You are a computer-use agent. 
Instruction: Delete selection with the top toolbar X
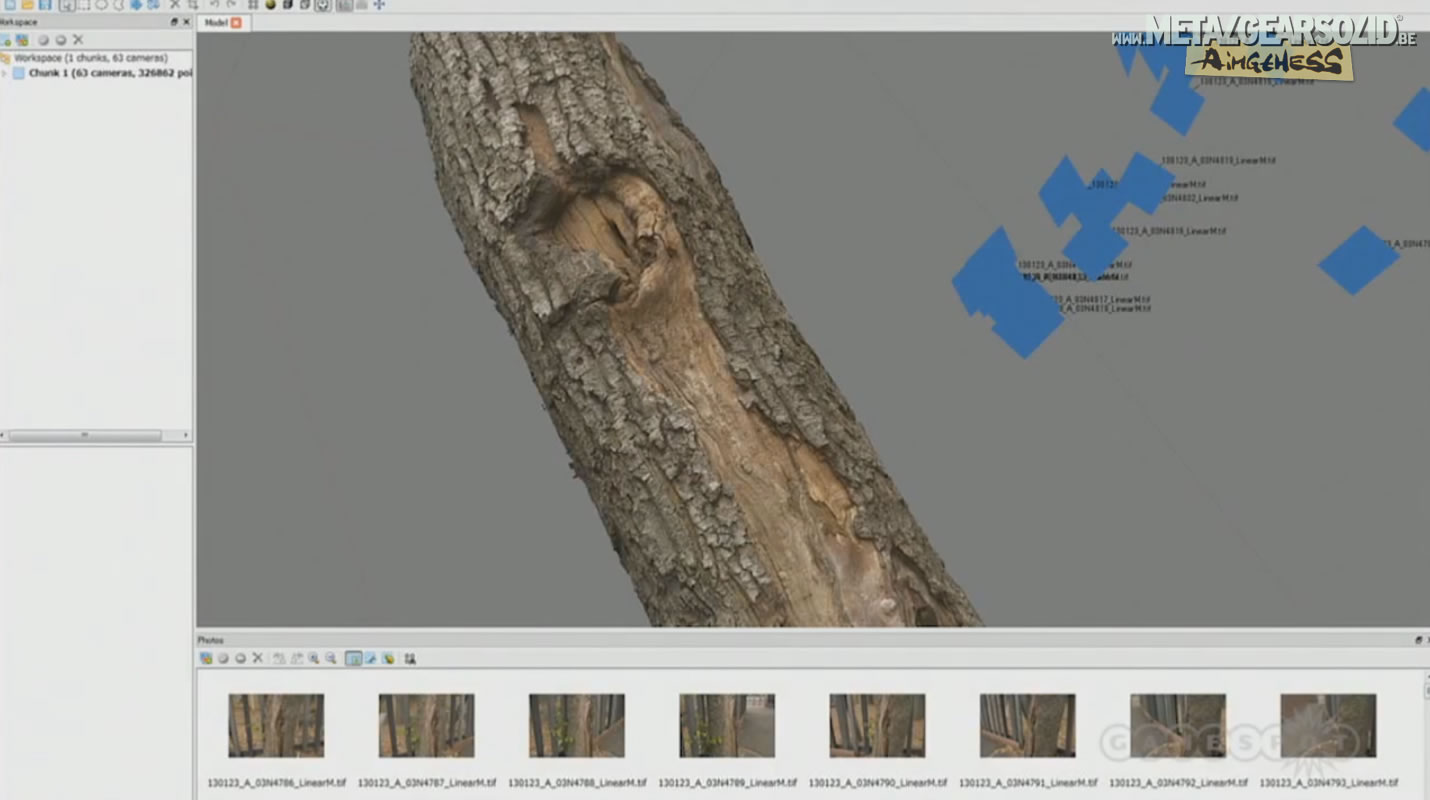point(175,5)
